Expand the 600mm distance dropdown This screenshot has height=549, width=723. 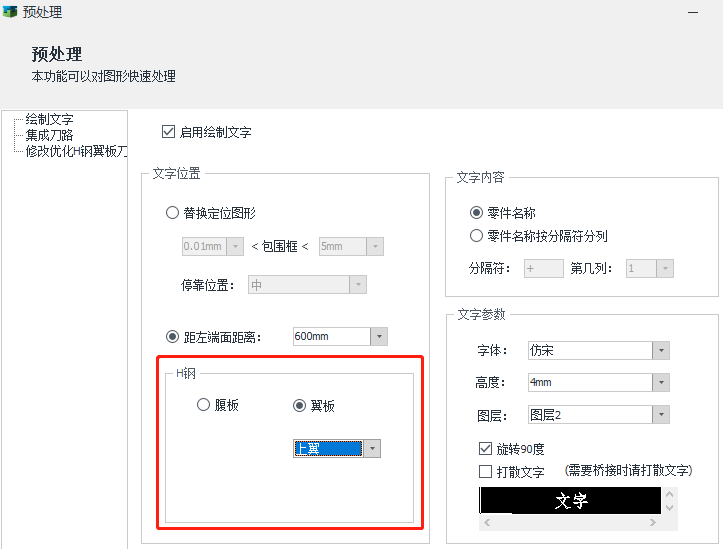[377, 337]
